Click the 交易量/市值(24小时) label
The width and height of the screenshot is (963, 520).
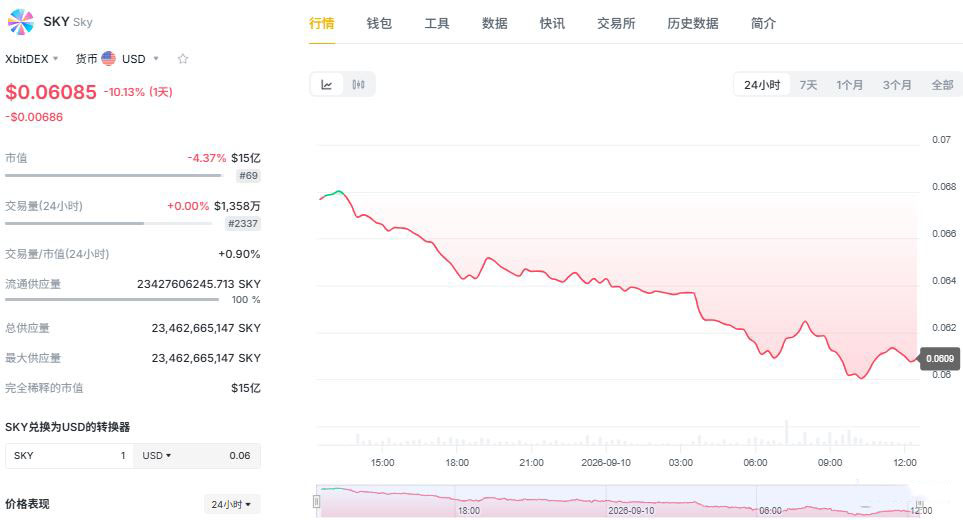tap(57, 254)
